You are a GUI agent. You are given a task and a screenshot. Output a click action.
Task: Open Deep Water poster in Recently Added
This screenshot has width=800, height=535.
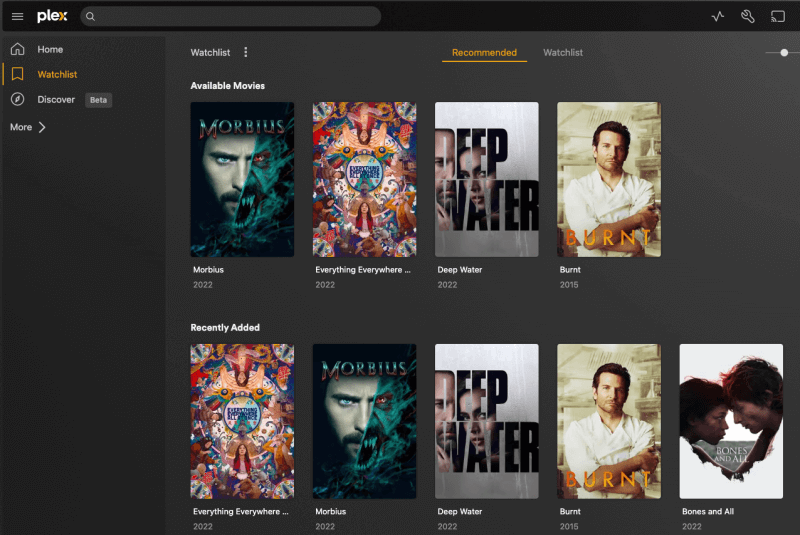pyautogui.click(x=487, y=421)
